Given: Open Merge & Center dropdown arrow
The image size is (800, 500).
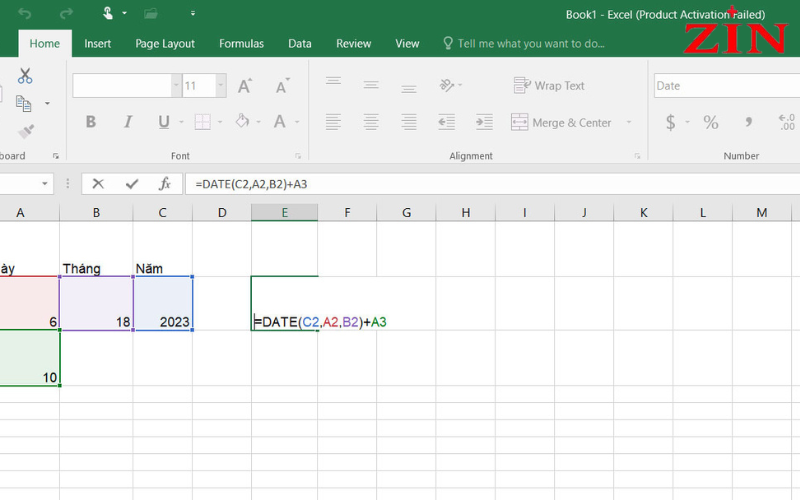Looking at the screenshot, I should pyautogui.click(x=629, y=122).
